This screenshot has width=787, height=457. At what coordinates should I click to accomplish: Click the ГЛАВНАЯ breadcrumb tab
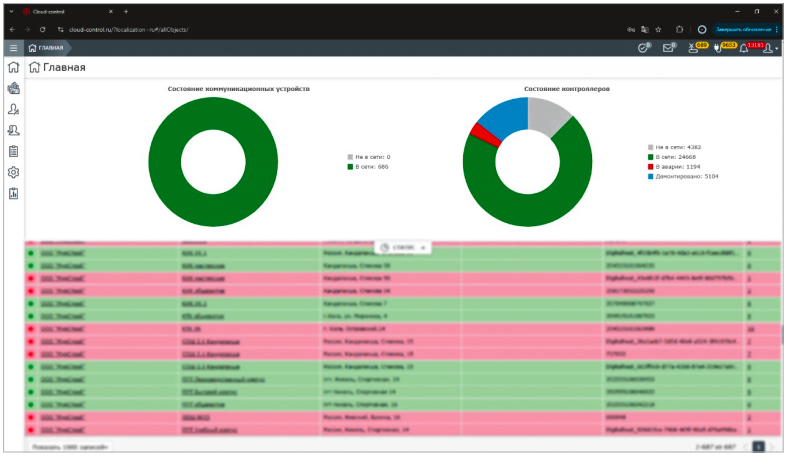46,48
